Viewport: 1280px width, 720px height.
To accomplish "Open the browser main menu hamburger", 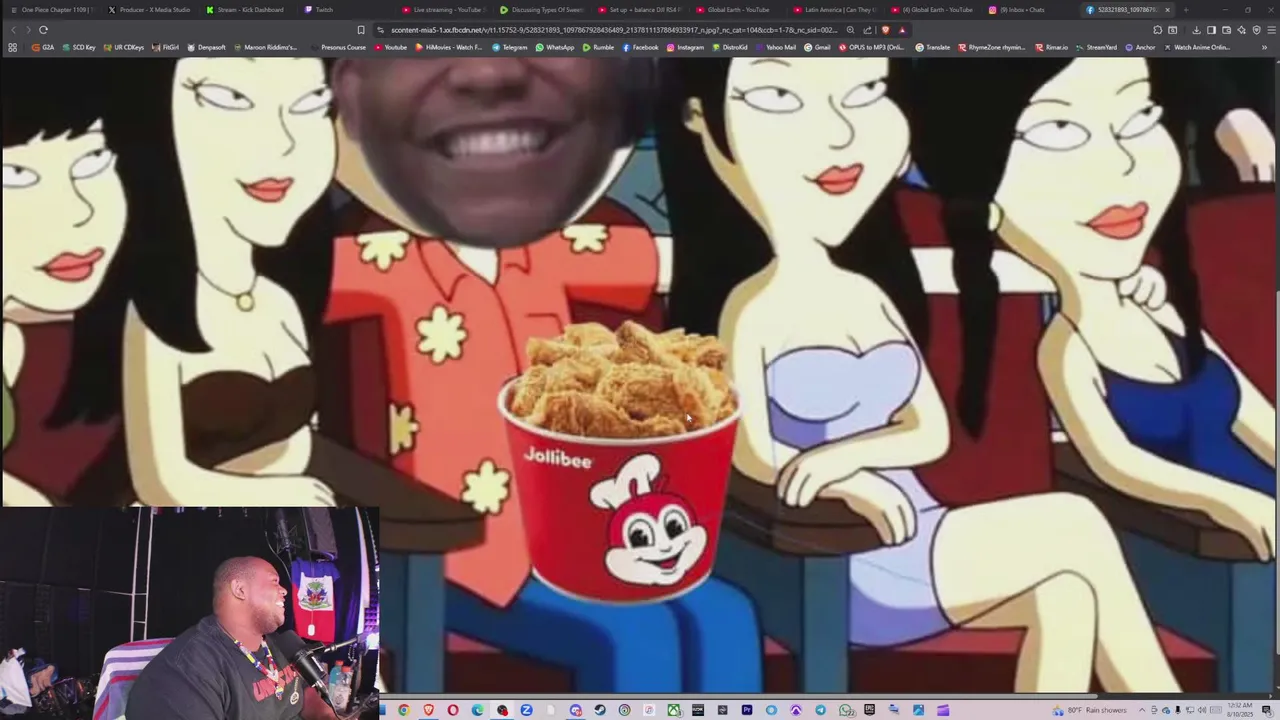I will coord(1271,30).
